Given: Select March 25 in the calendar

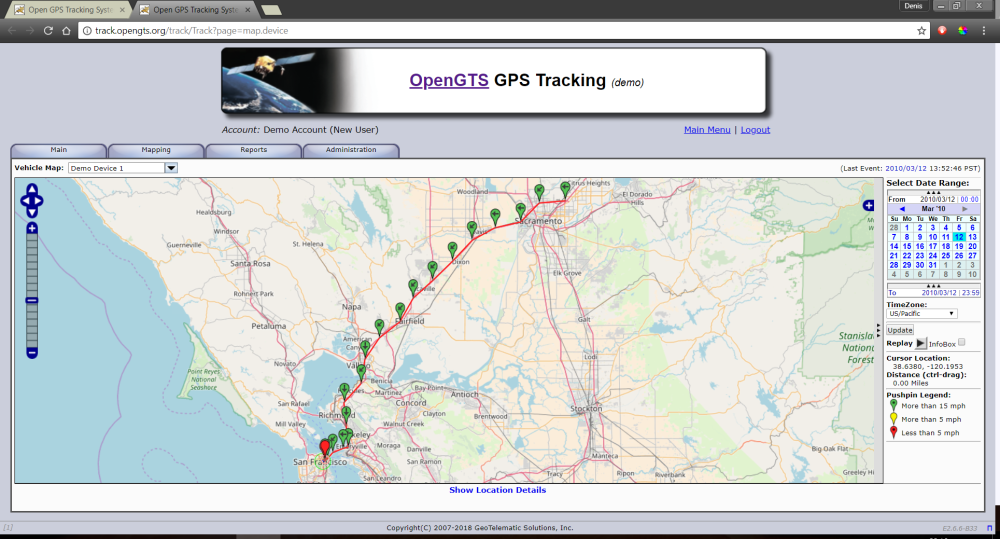Looking at the screenshot, I should 946,255.
